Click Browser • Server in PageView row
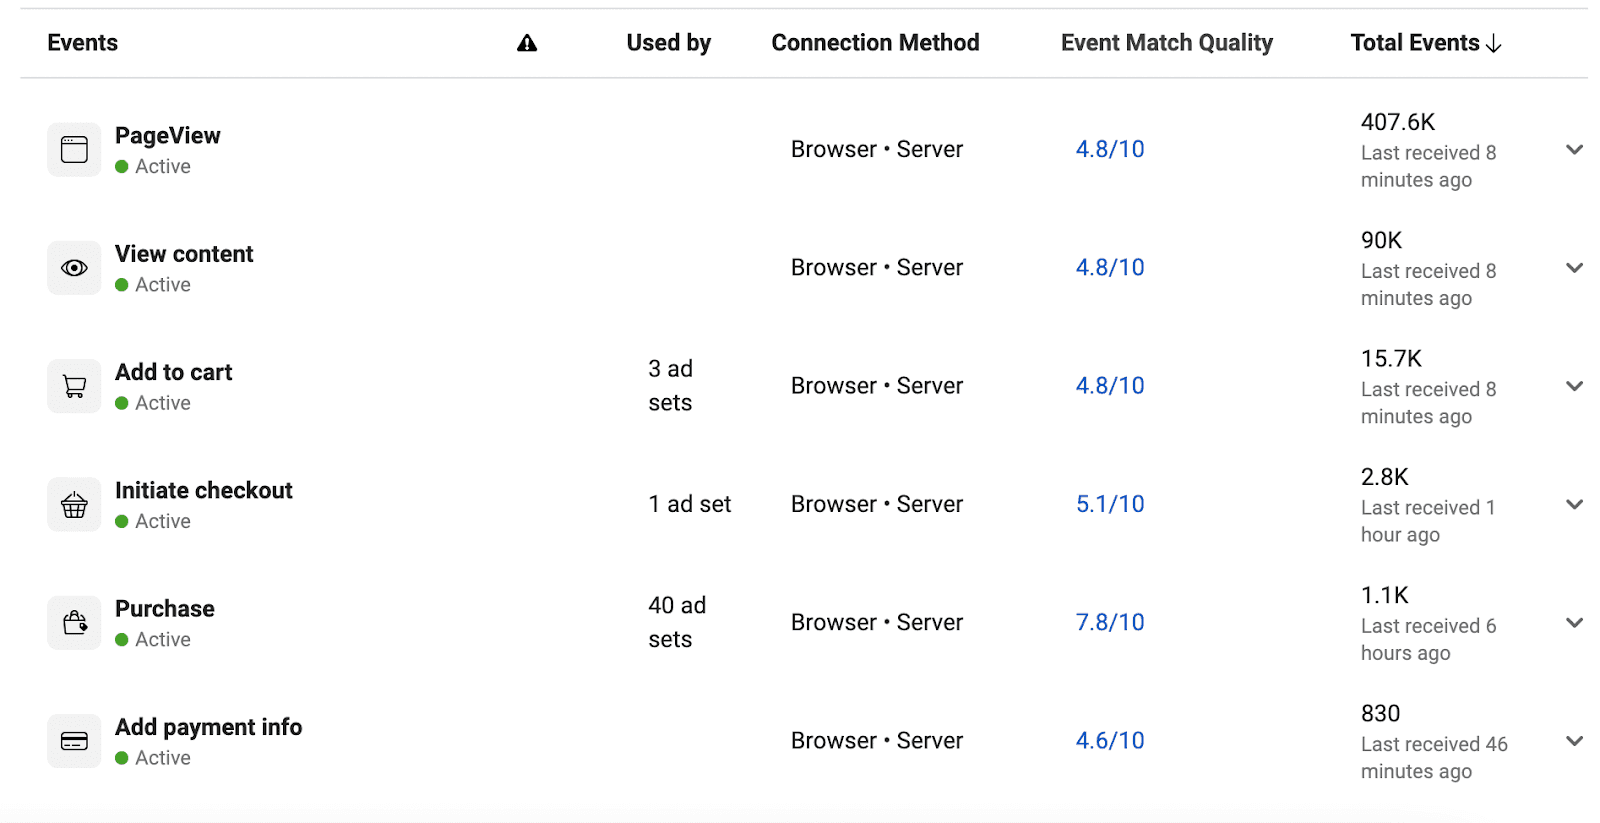 pos(877,149)
